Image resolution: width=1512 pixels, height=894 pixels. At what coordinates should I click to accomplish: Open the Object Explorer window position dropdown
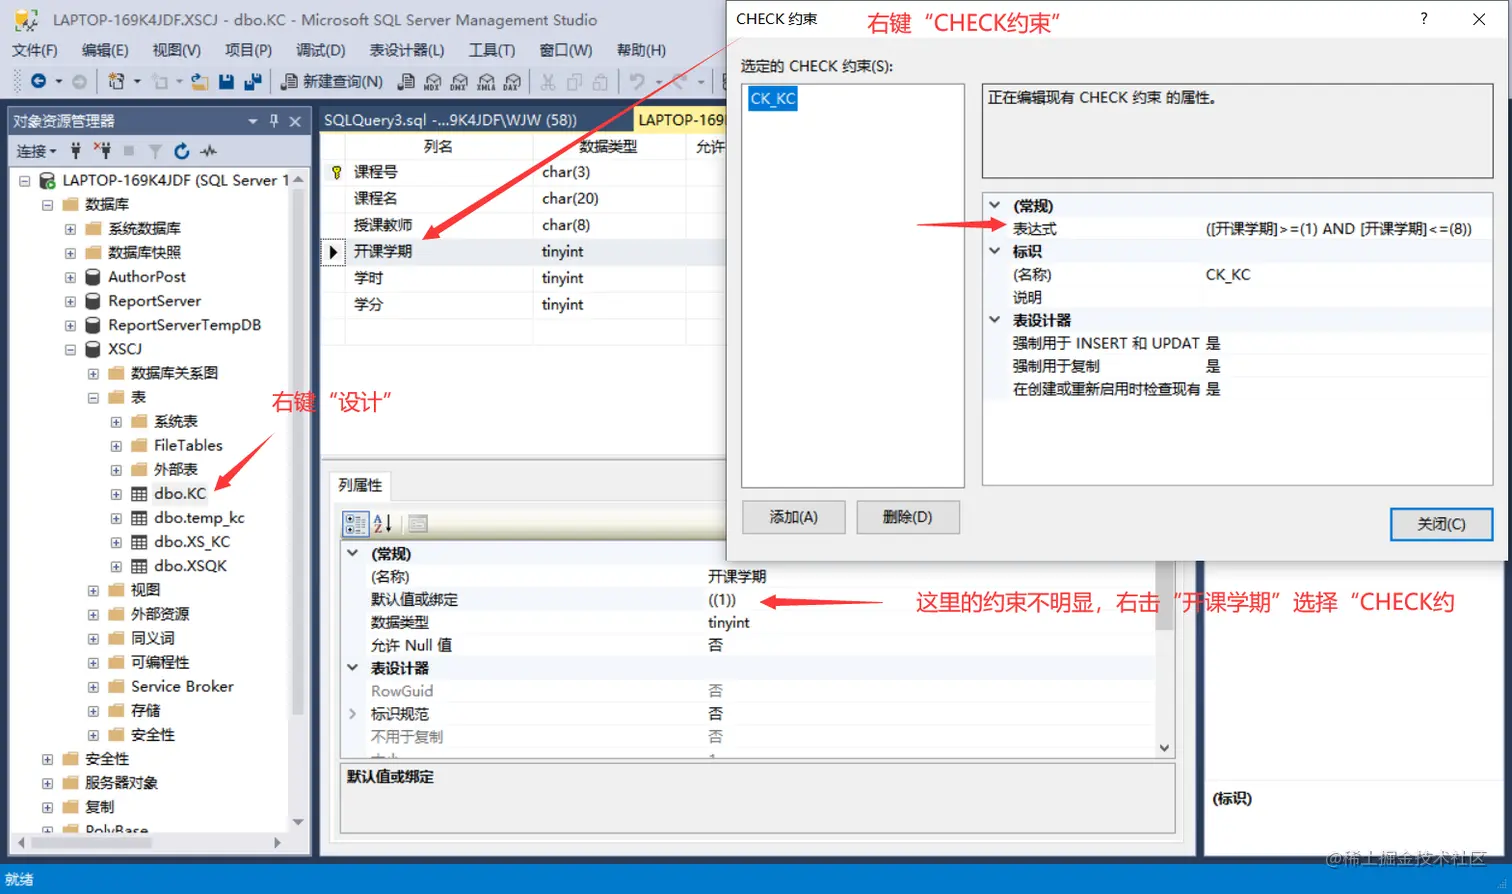[253, 121]
